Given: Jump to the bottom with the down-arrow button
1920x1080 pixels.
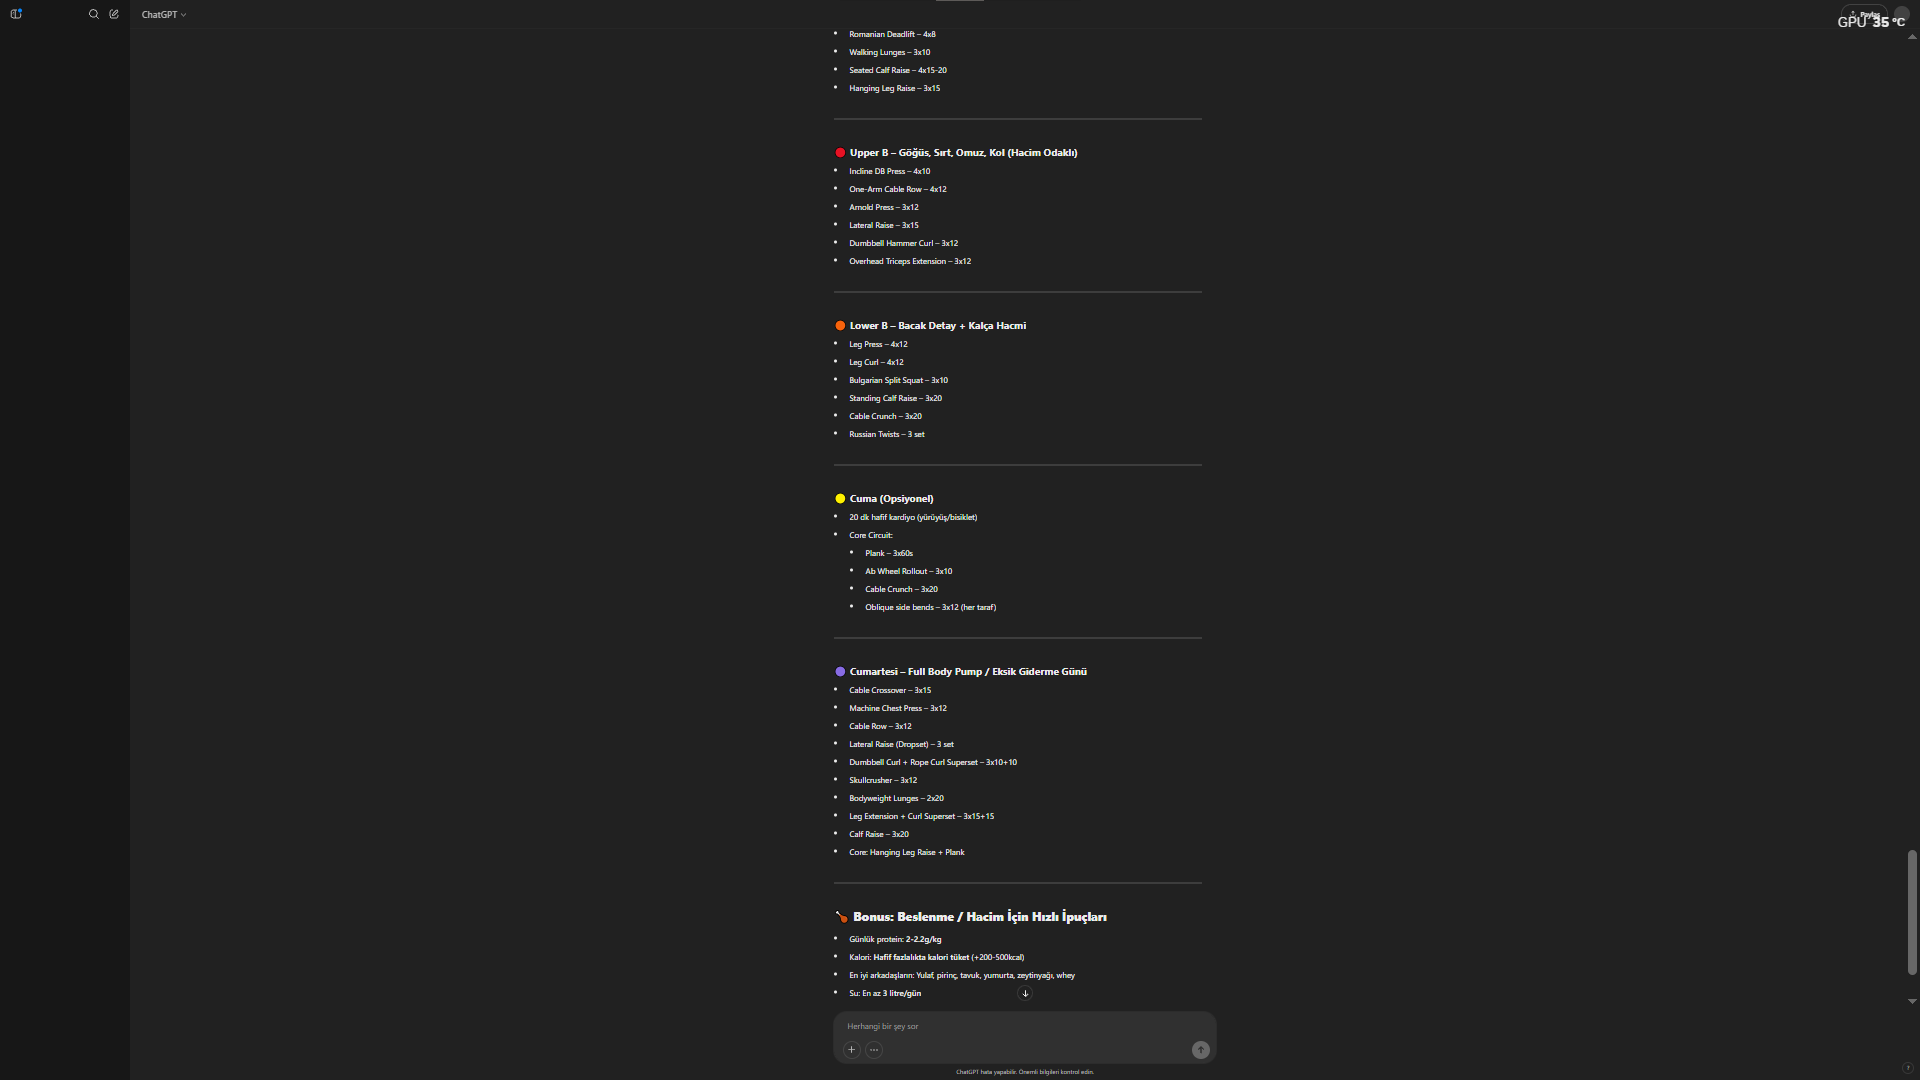Looking at the screenshot, I should point(1025,993).
